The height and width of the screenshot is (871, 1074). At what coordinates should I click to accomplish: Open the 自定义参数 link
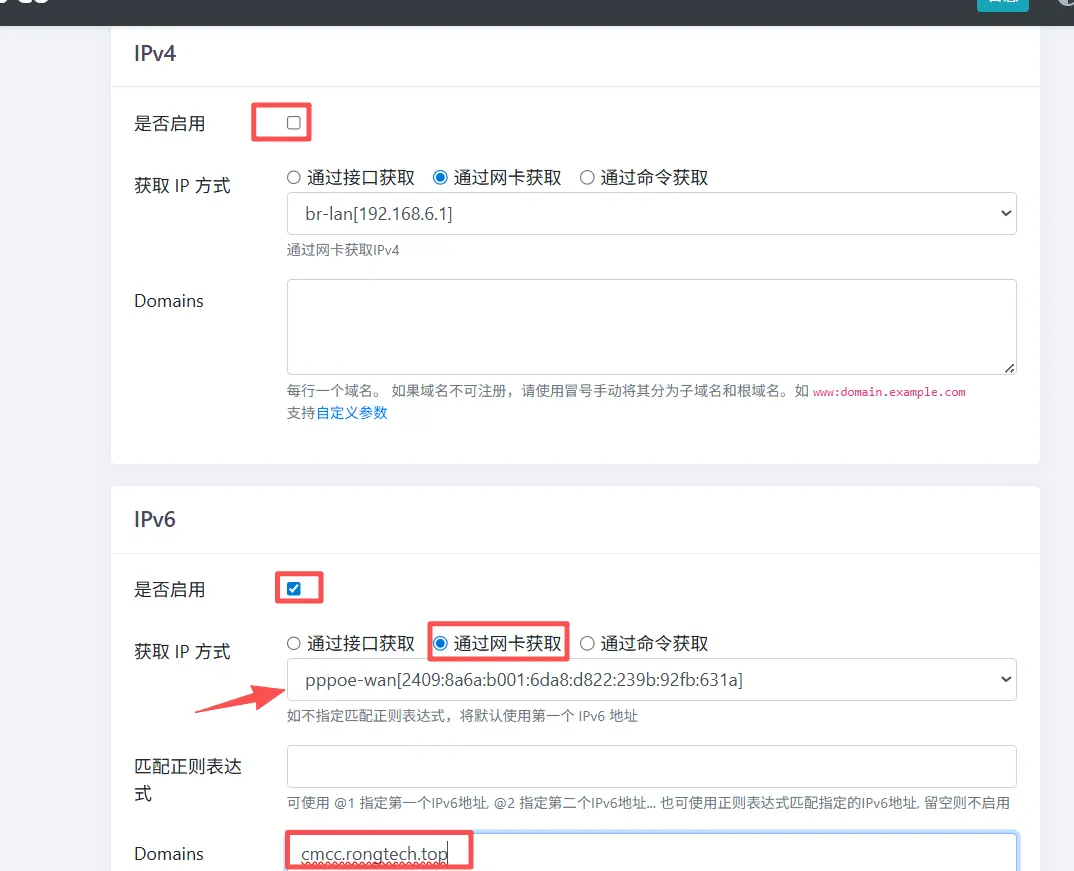[x=352, y=413]
